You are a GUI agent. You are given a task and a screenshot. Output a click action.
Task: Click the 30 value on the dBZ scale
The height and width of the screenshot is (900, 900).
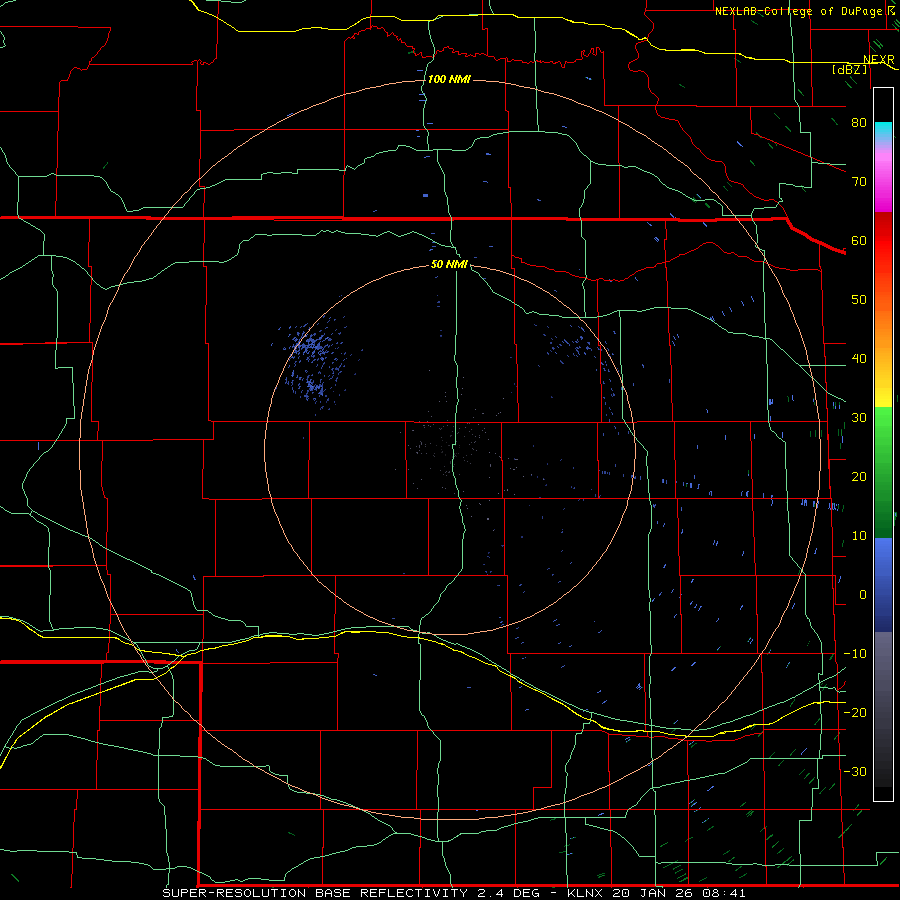(x=859, y=418)
